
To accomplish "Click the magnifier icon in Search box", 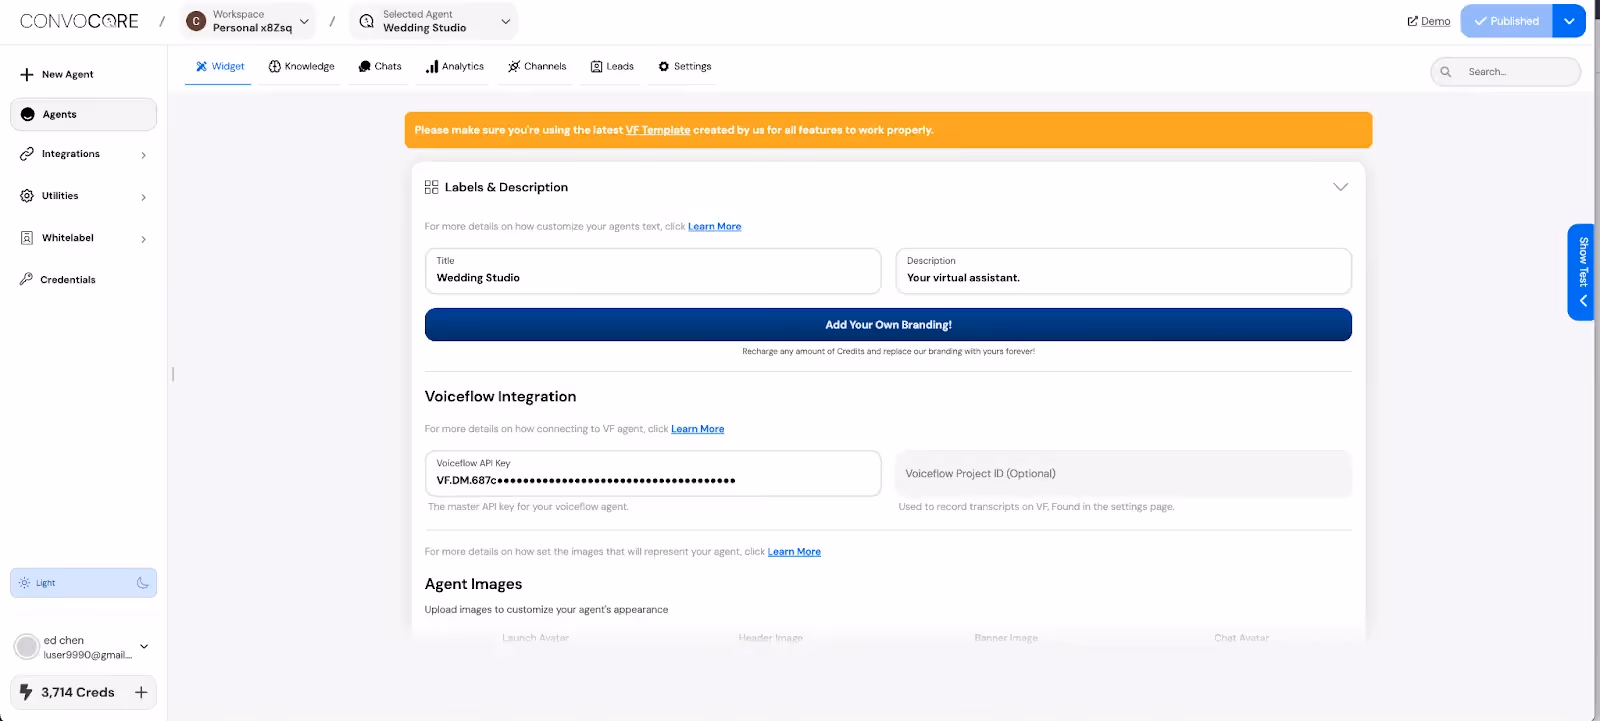I will pos(1446,72).
